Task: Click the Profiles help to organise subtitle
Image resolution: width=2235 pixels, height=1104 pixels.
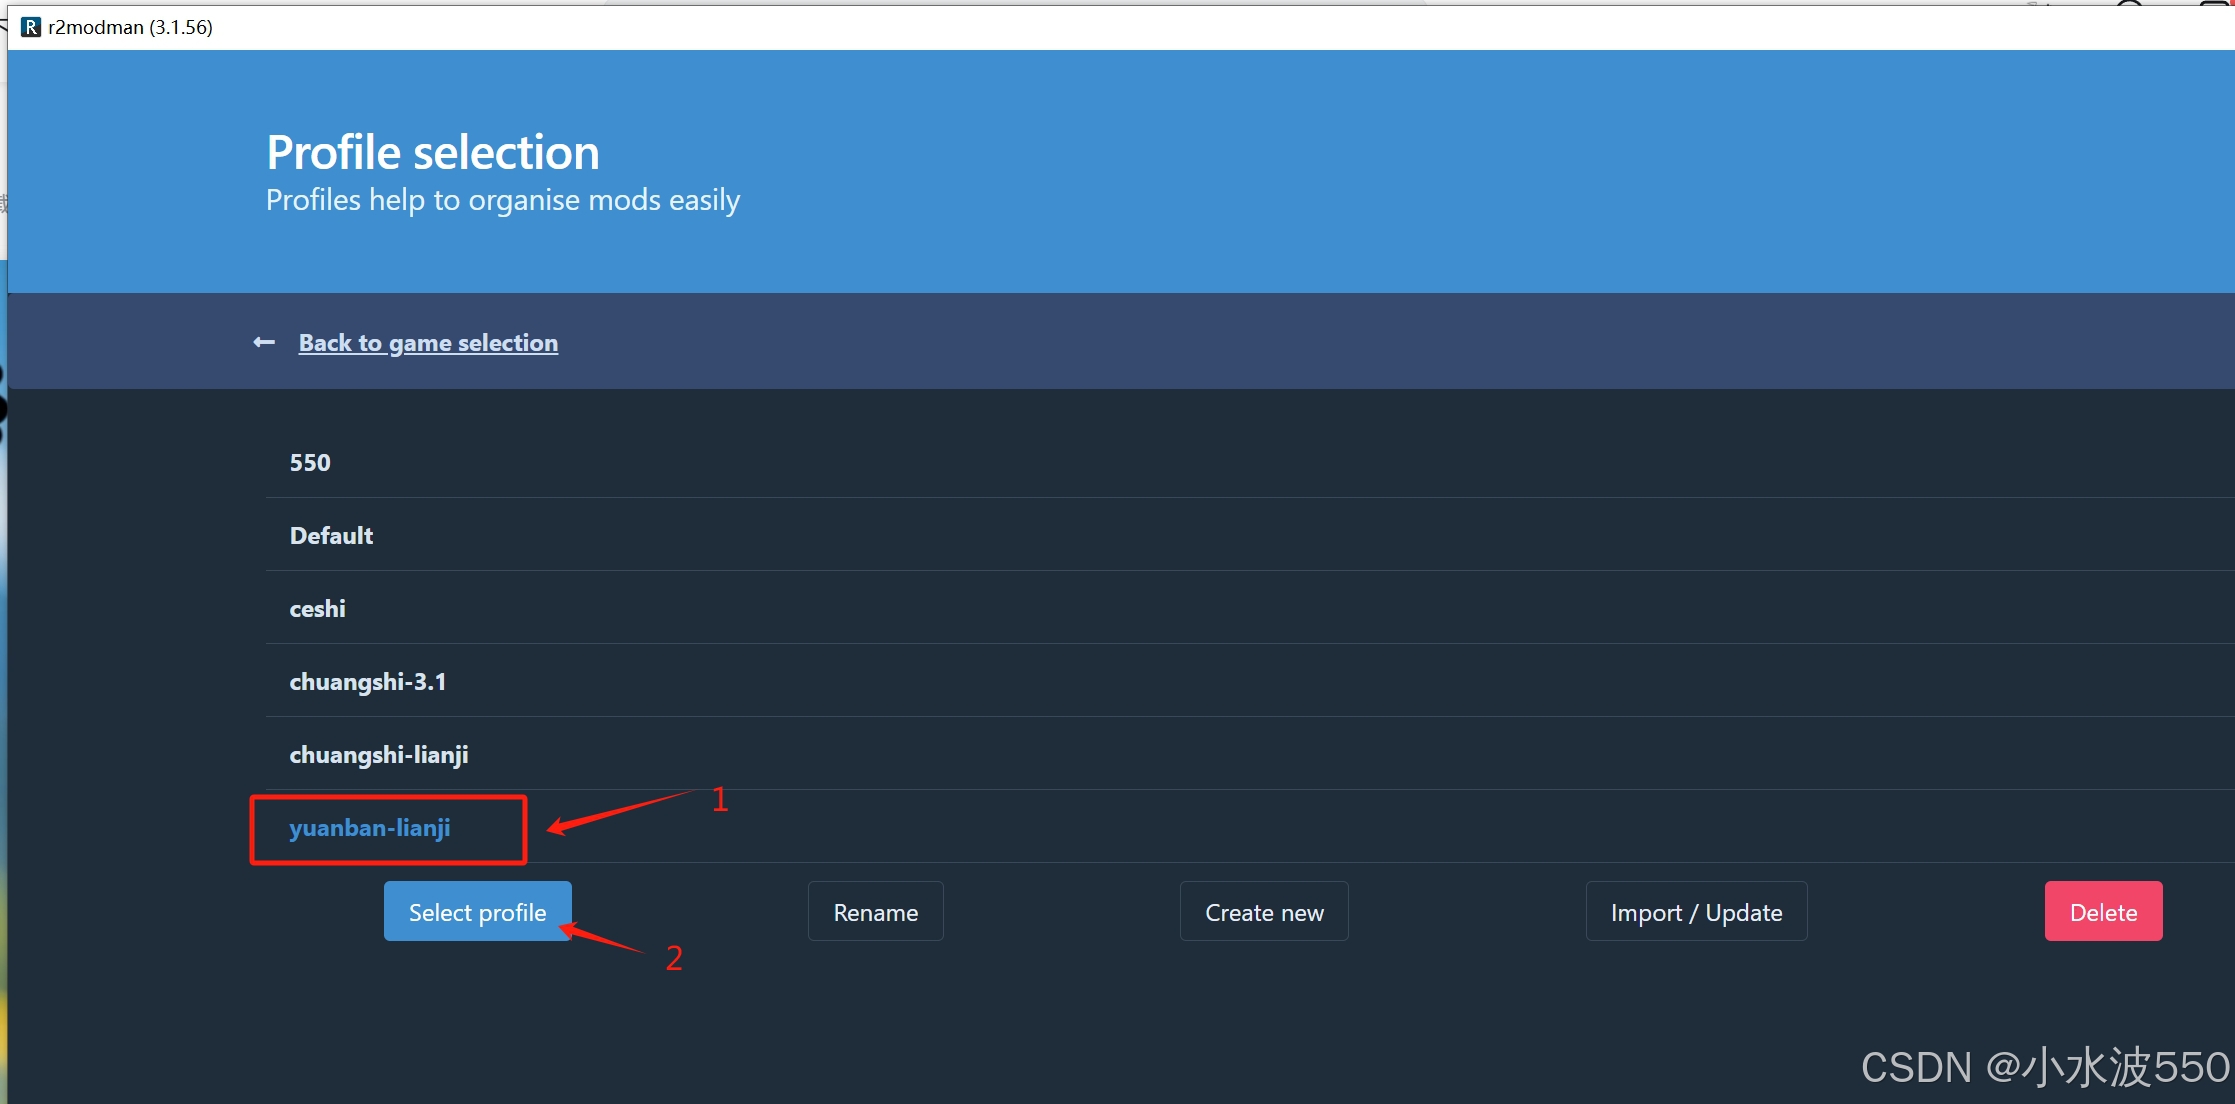Action: [502, 200]
